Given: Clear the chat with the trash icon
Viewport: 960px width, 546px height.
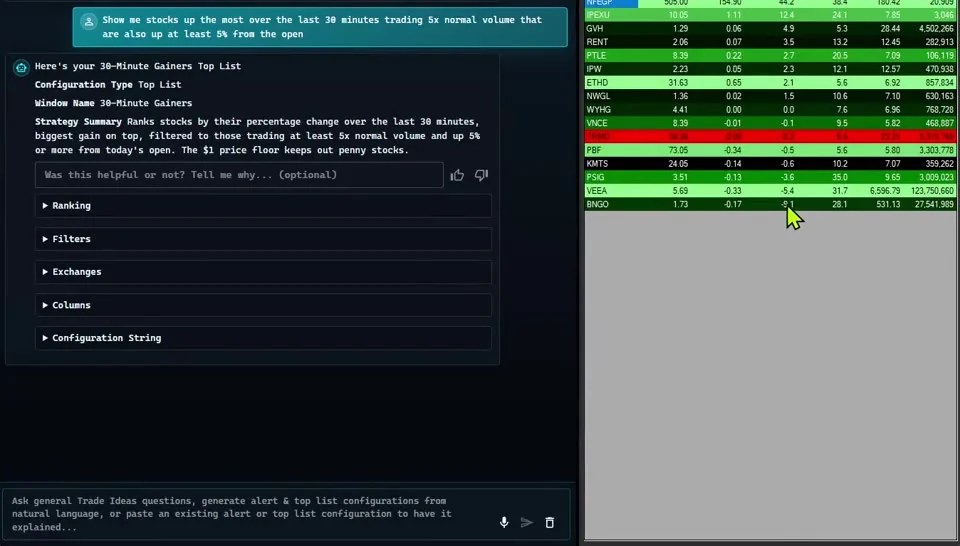Looking at the screenshot, I should [550, 522].
